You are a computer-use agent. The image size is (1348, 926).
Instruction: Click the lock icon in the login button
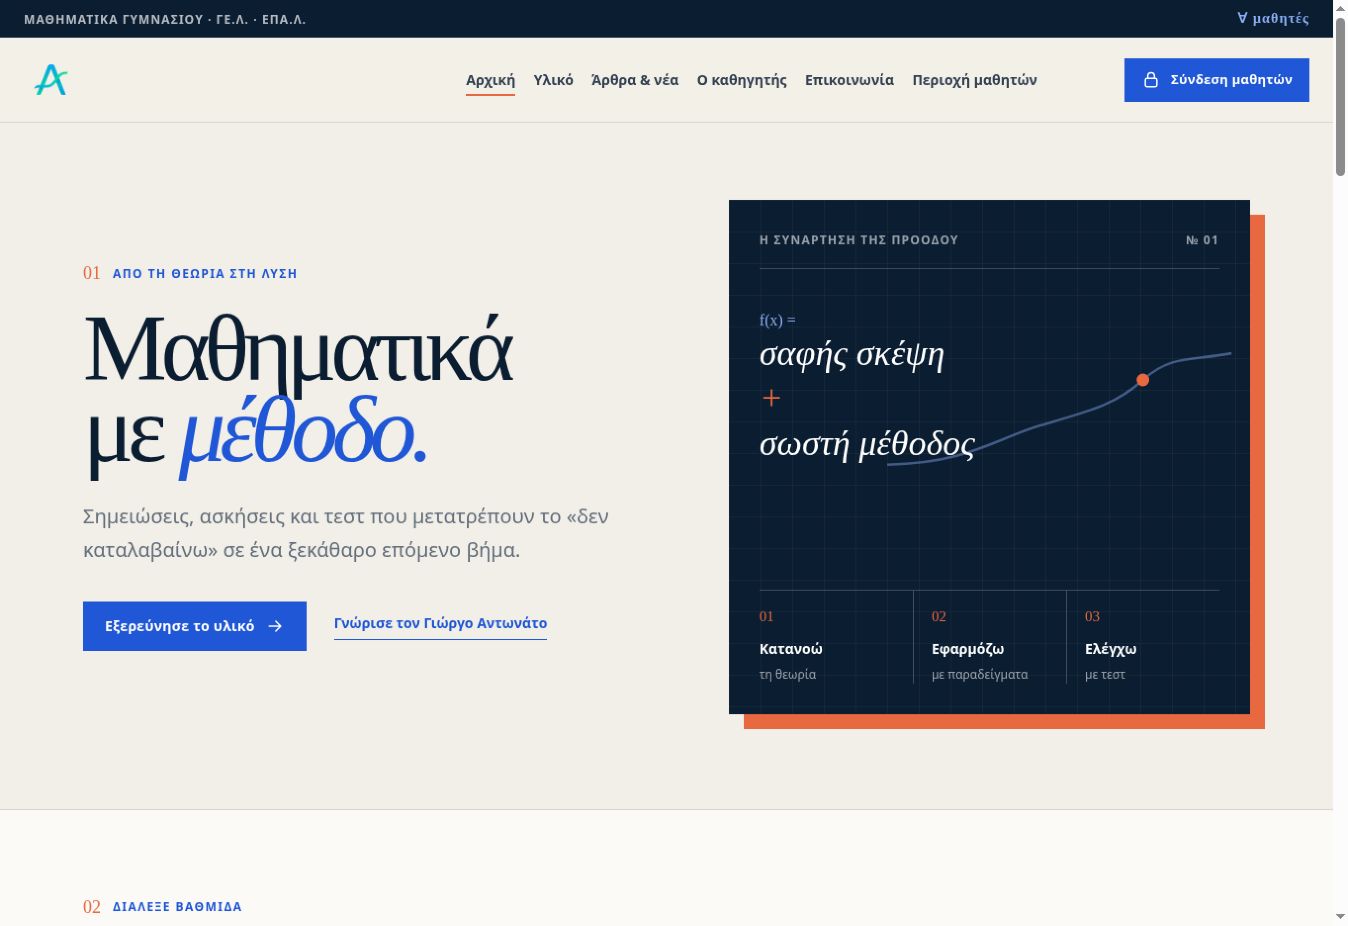[x=1151, y=80]
